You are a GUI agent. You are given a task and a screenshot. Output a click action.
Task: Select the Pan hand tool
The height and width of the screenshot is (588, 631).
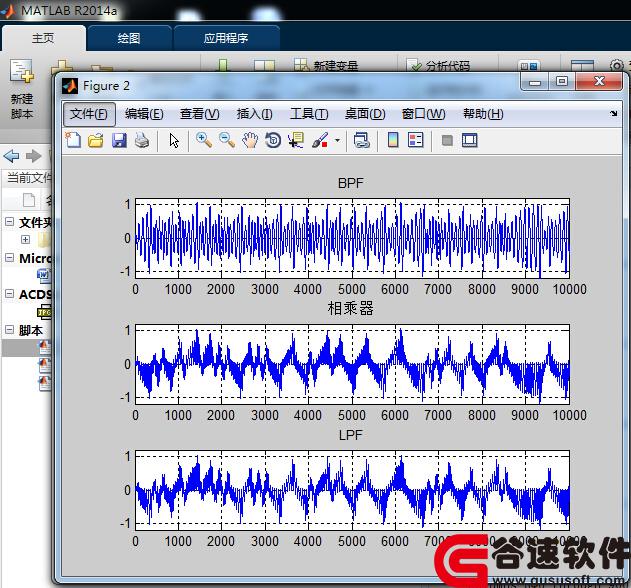250,140
